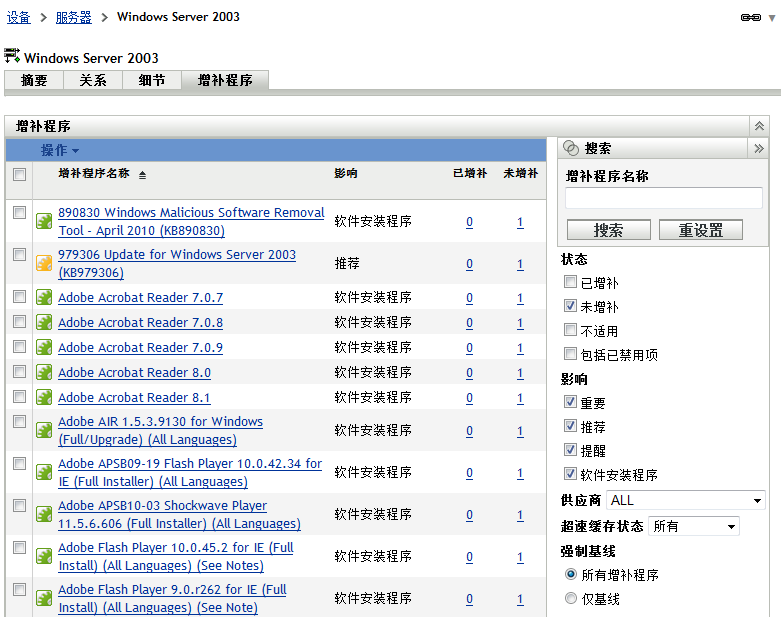Click the 影响 column header

[346, 173]
